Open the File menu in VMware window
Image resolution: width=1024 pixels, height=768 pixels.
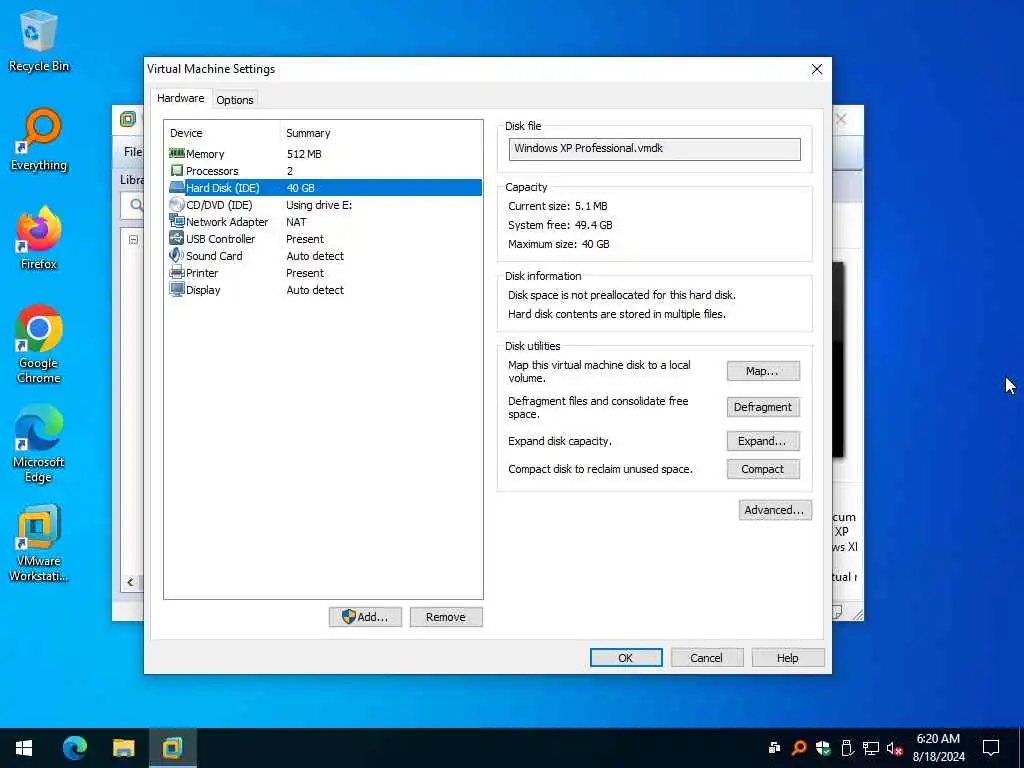point(133,152)
